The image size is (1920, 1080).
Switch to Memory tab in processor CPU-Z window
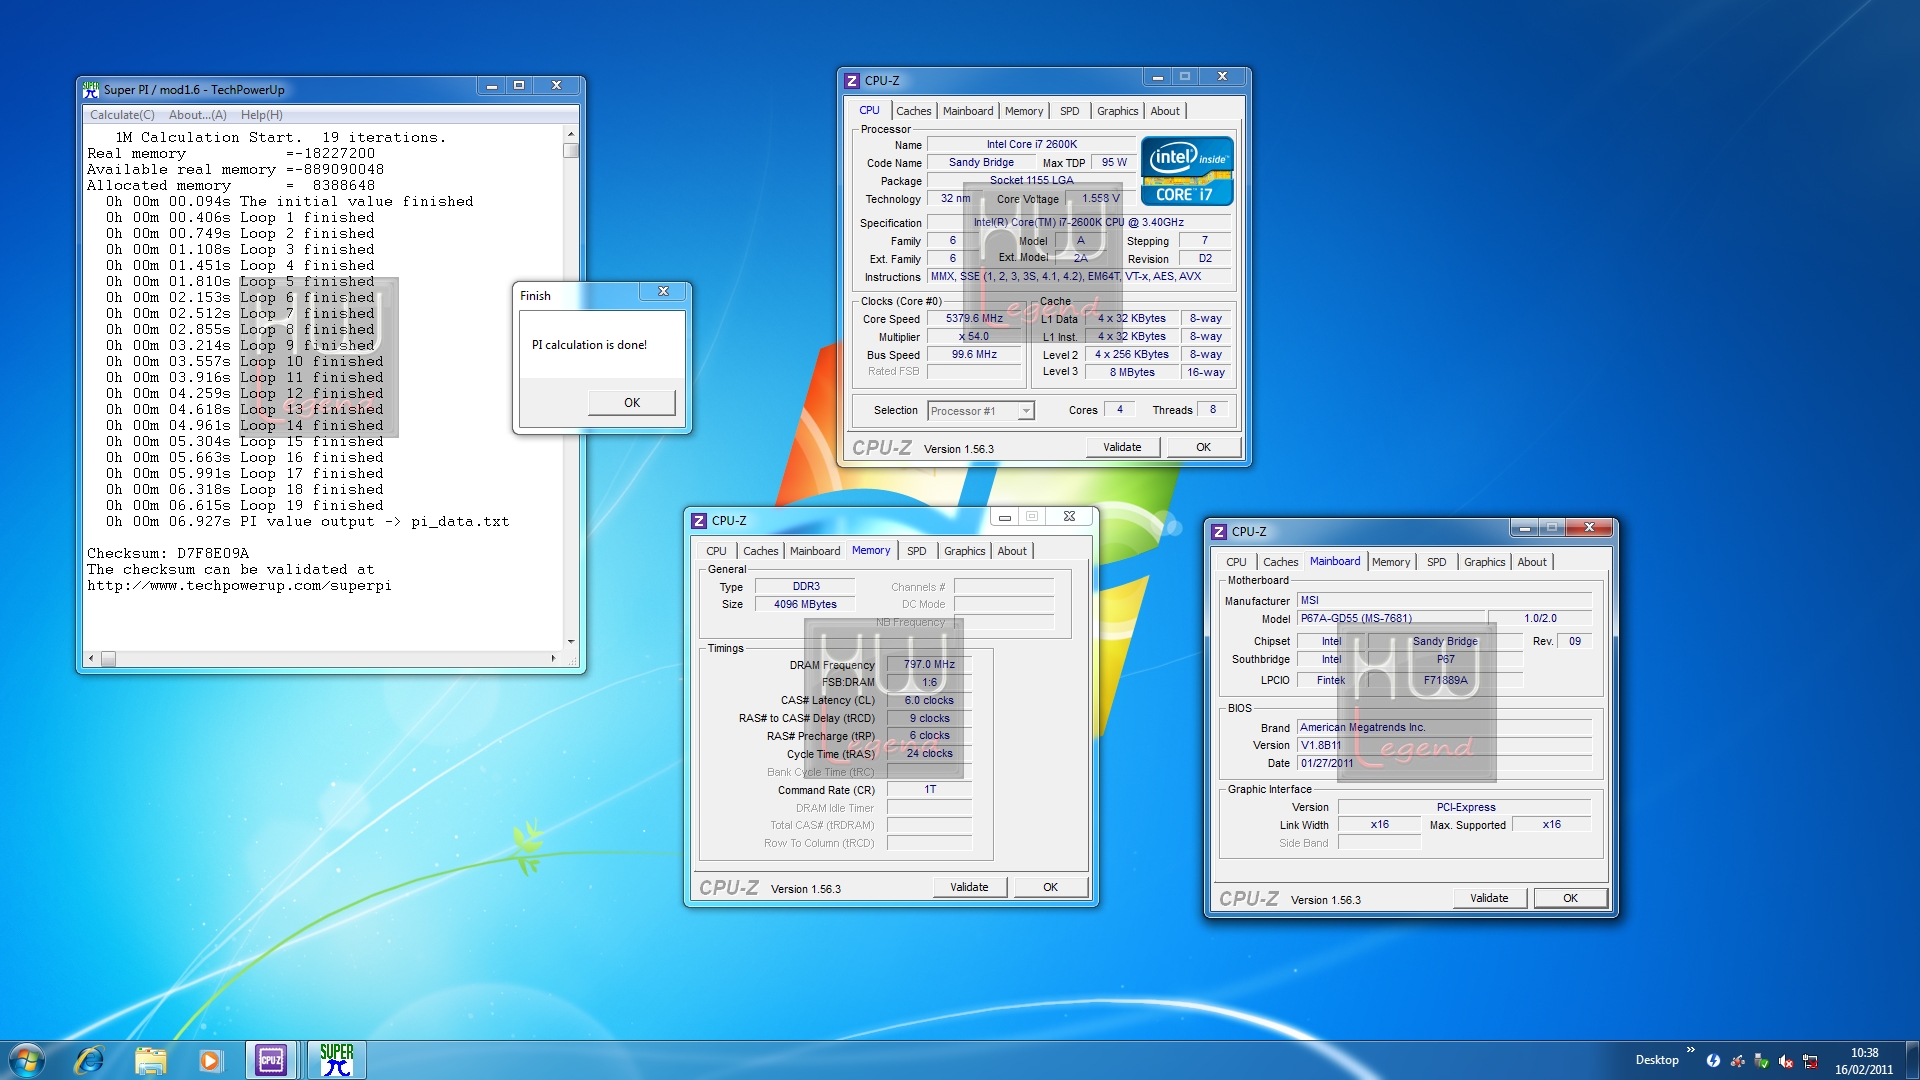pyautogui.click(x=1024, y=111)
